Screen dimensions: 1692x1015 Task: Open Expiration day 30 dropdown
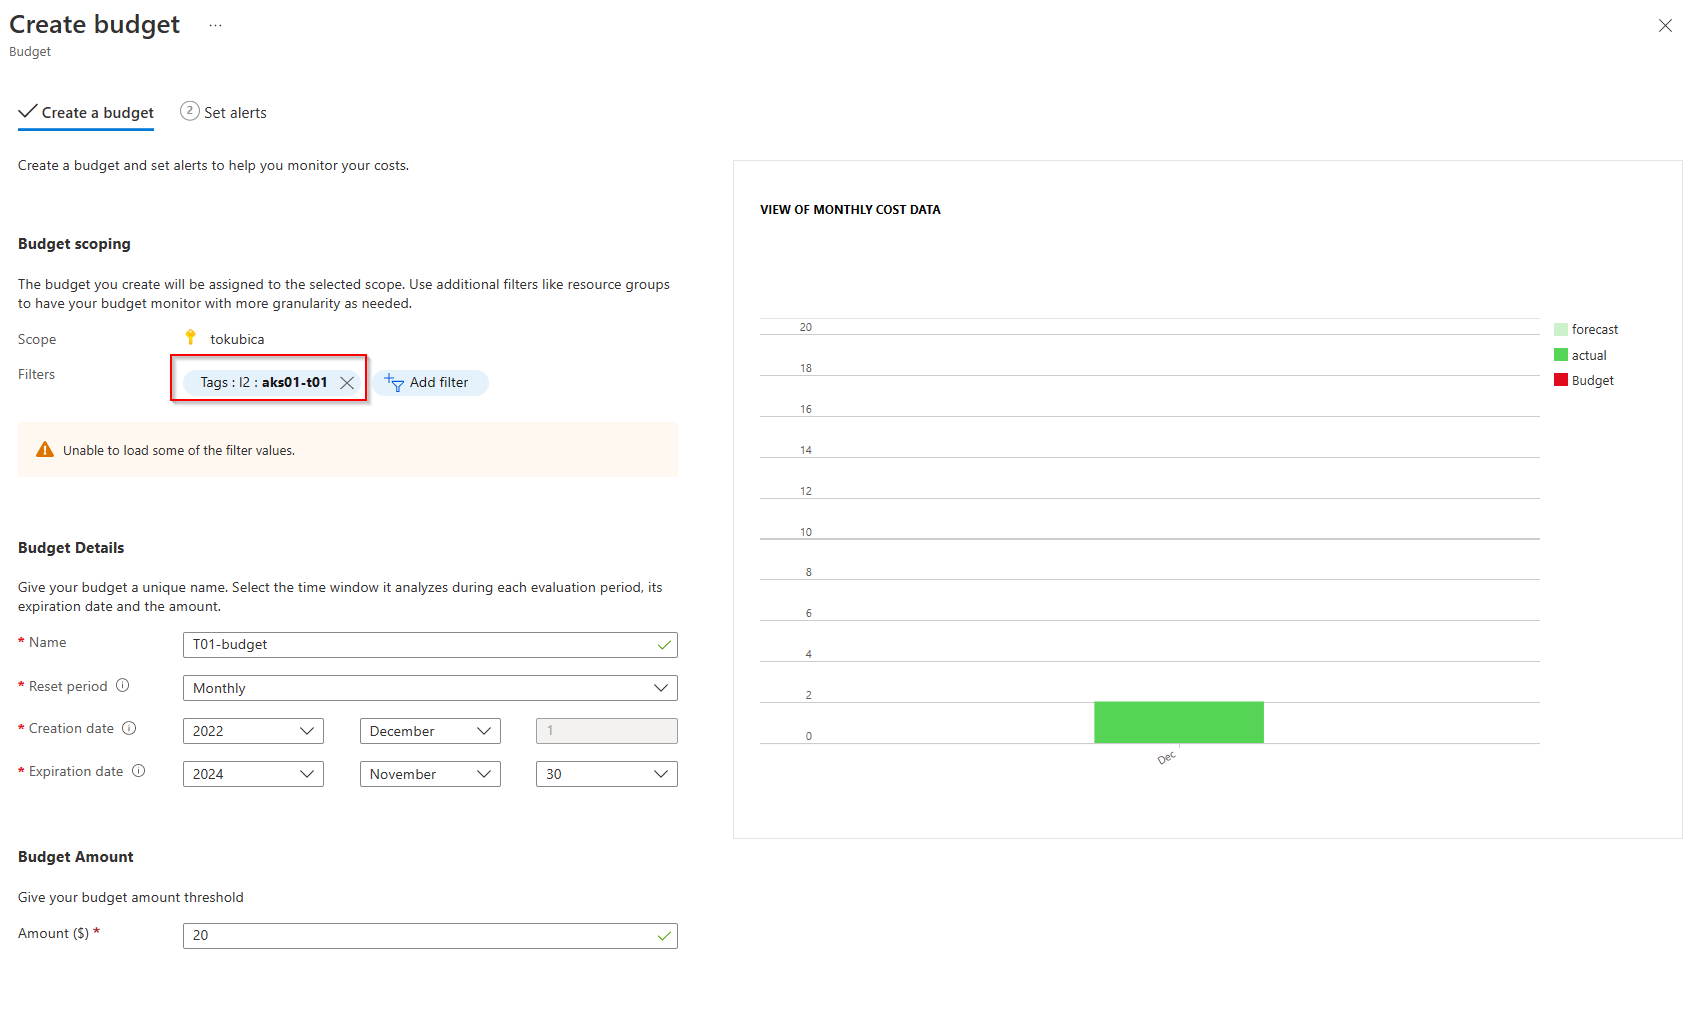click(x=606, y=774)
